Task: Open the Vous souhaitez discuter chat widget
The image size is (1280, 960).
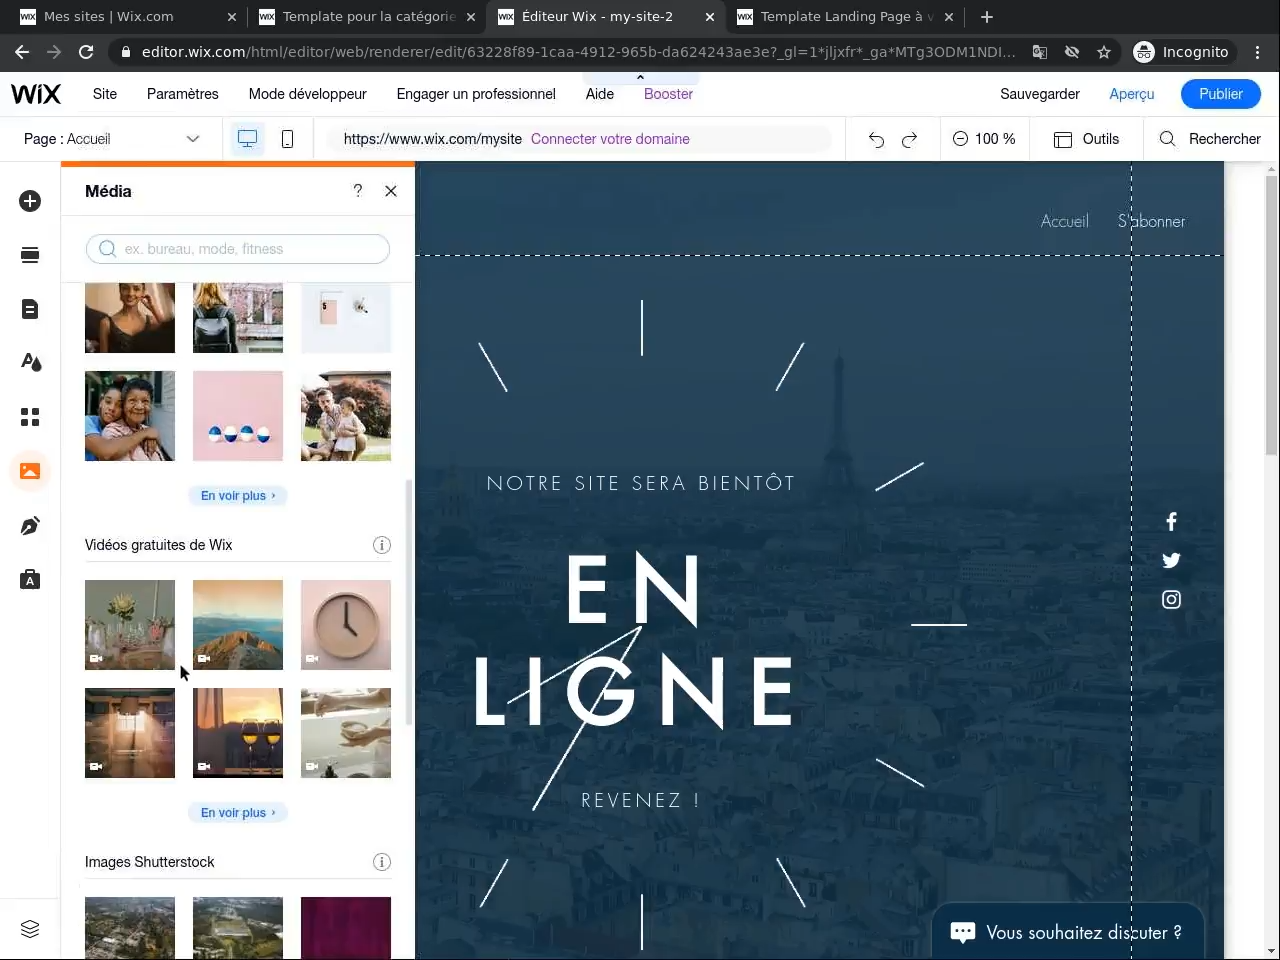Action: point(1067,932)
